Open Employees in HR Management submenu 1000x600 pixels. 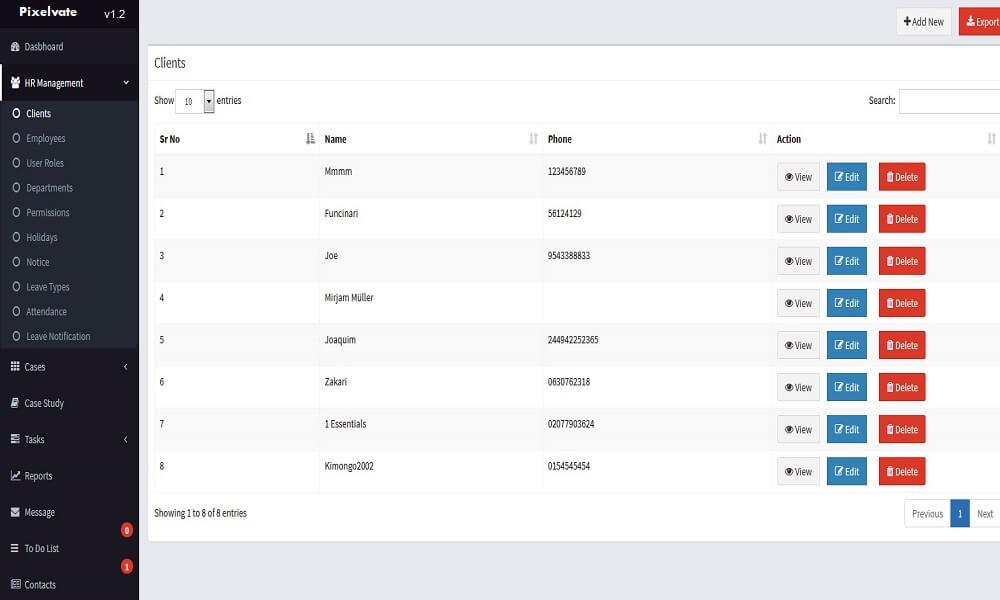[46, 138]
